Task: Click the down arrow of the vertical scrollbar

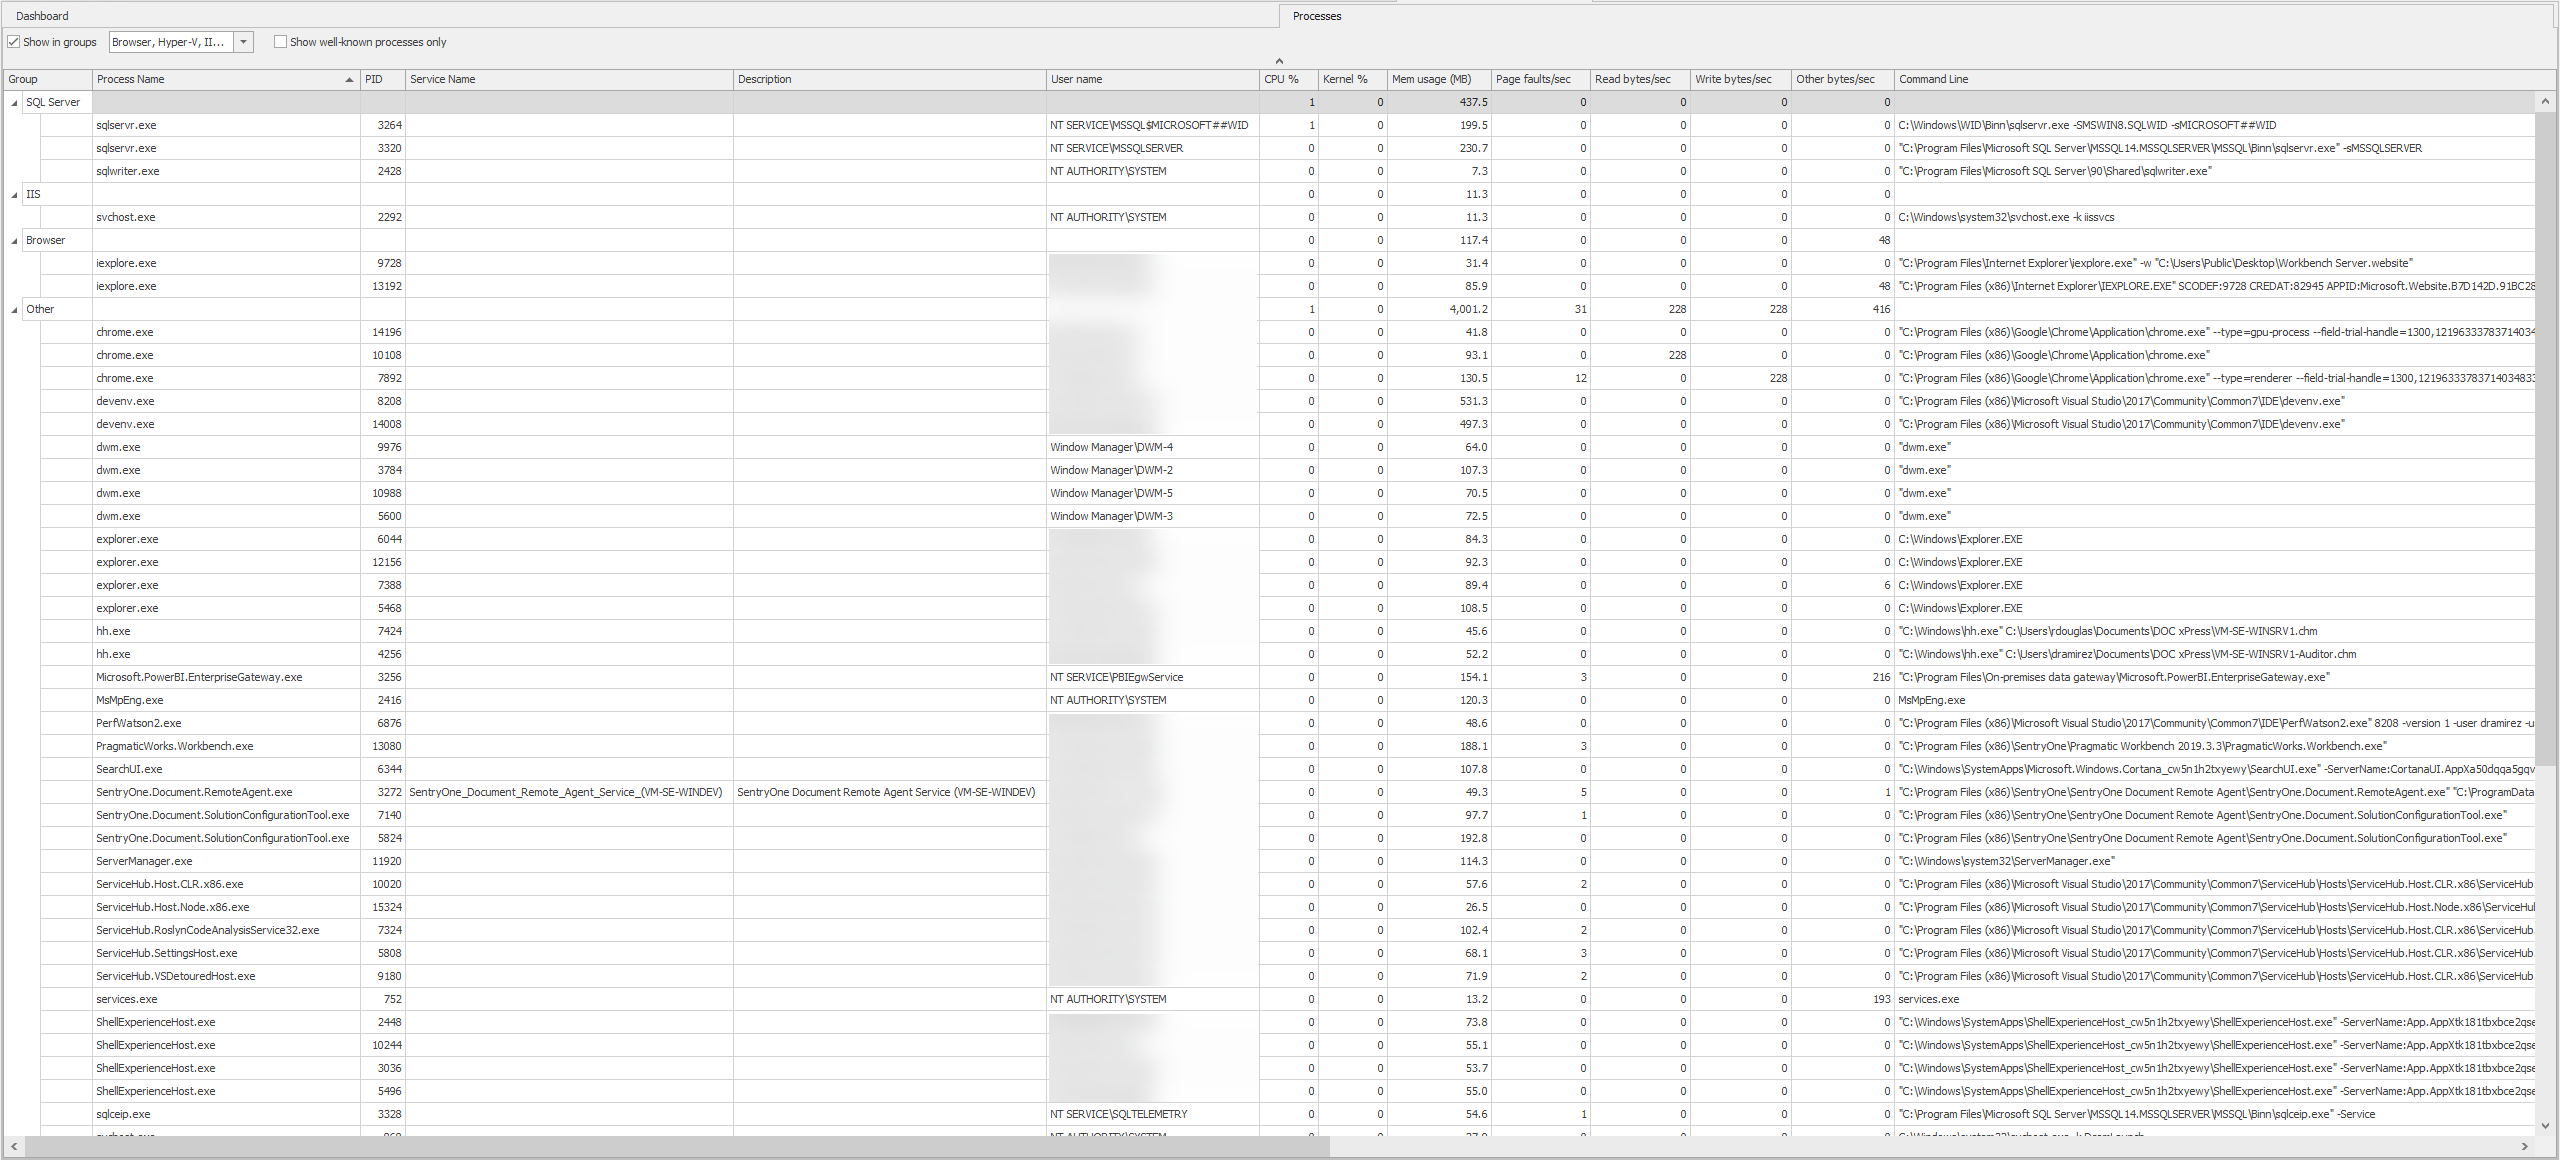Action: pos(2546,1126)
